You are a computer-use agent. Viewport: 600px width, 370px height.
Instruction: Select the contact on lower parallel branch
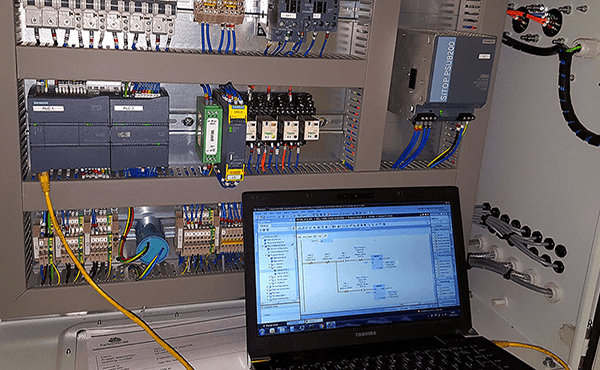tap(345, 292)
